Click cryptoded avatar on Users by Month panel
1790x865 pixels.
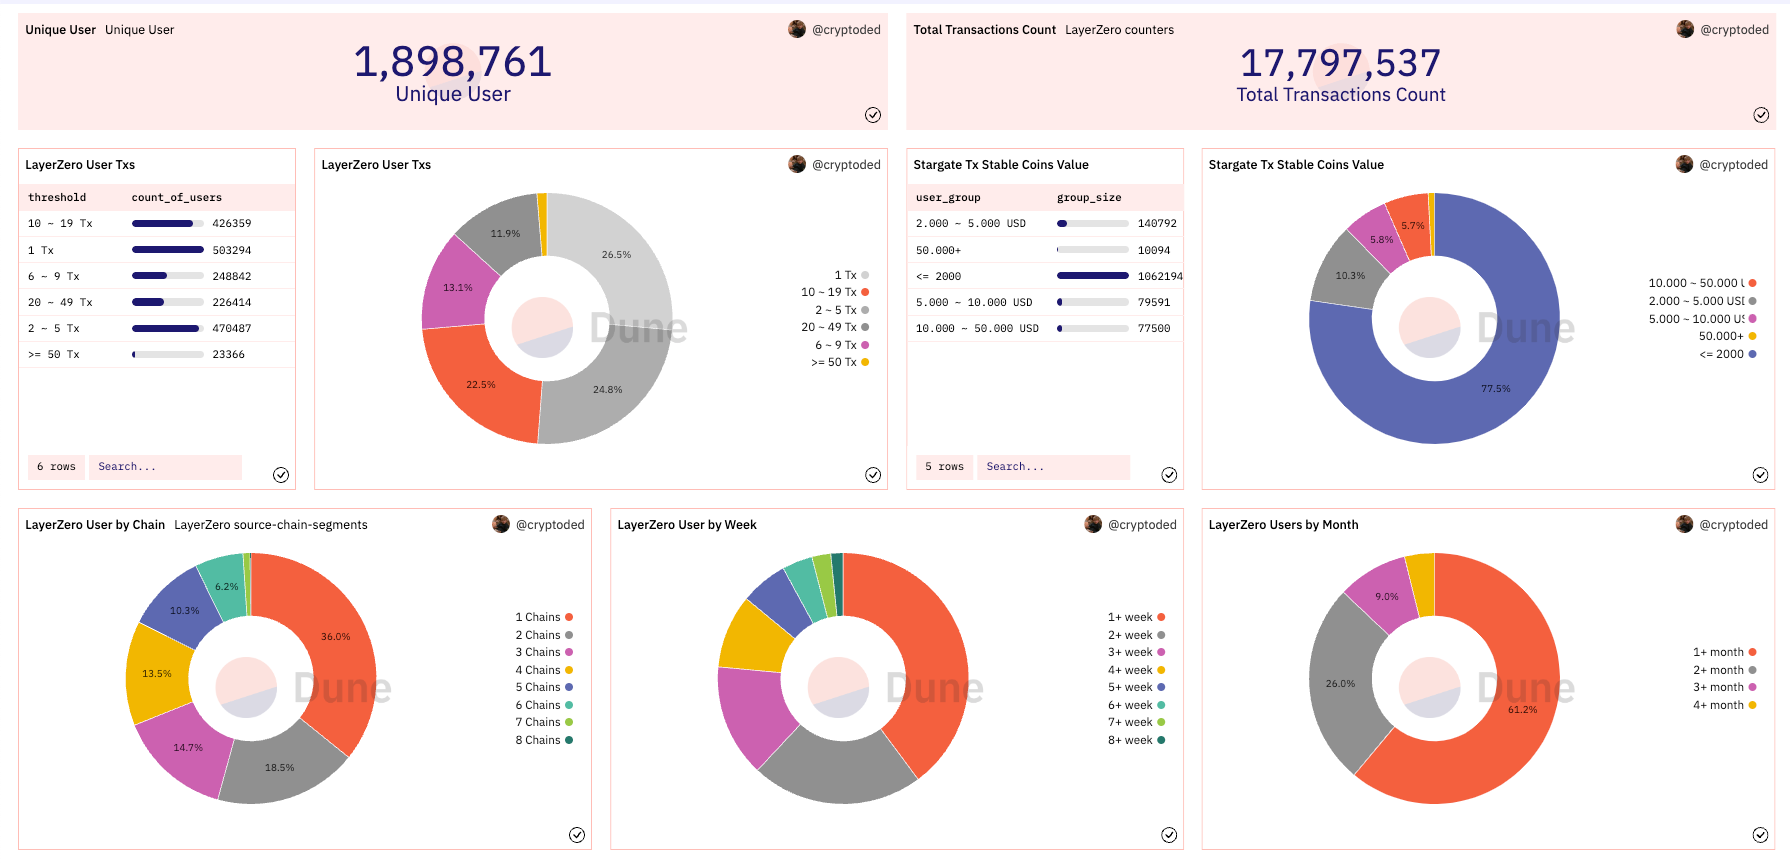1684,524
